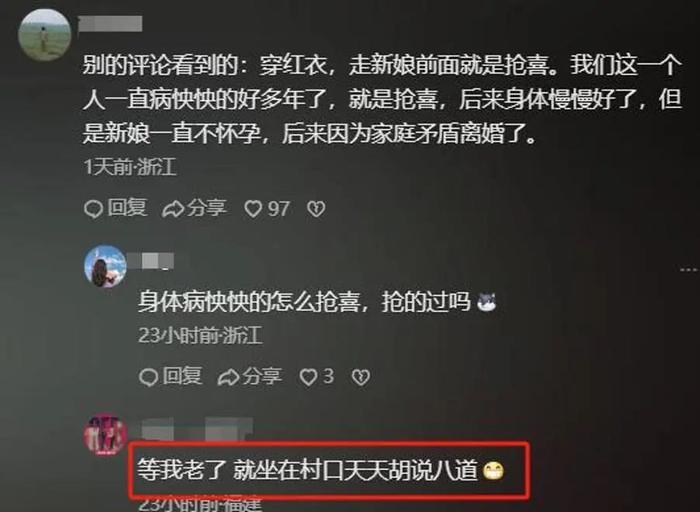The width and height of the screenshot is (700, 512).
Task: Open blurred username of second commenter
Action: pyautogui.click(x=151, y=261)
